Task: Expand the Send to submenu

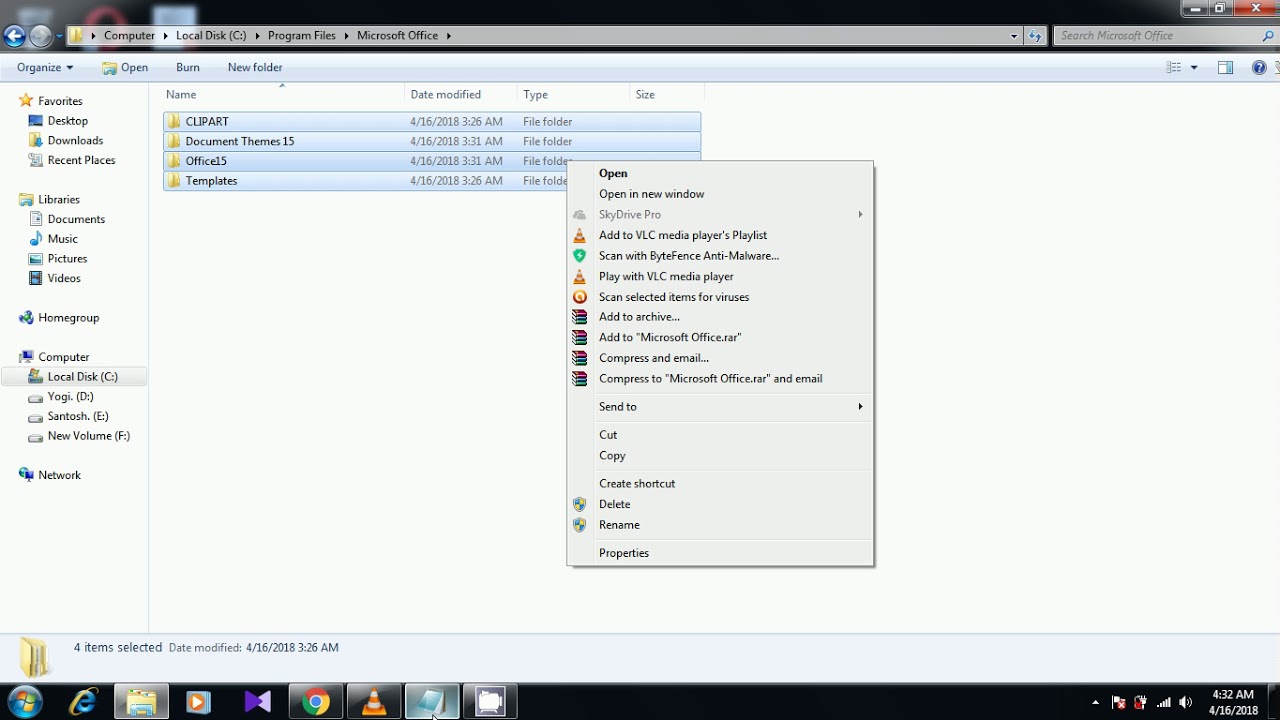Action: pyautogui.click(x=860, y=407)
